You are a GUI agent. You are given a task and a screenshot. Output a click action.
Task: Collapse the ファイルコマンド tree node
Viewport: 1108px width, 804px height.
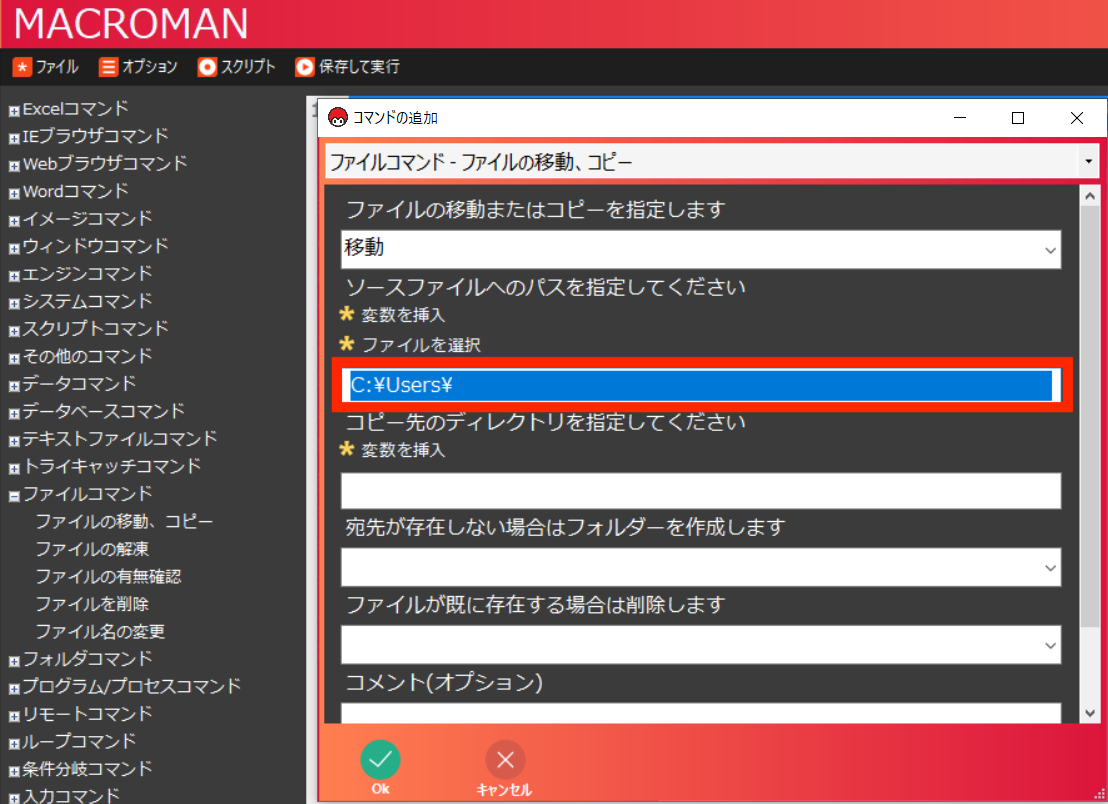click(x=13, y=496)
